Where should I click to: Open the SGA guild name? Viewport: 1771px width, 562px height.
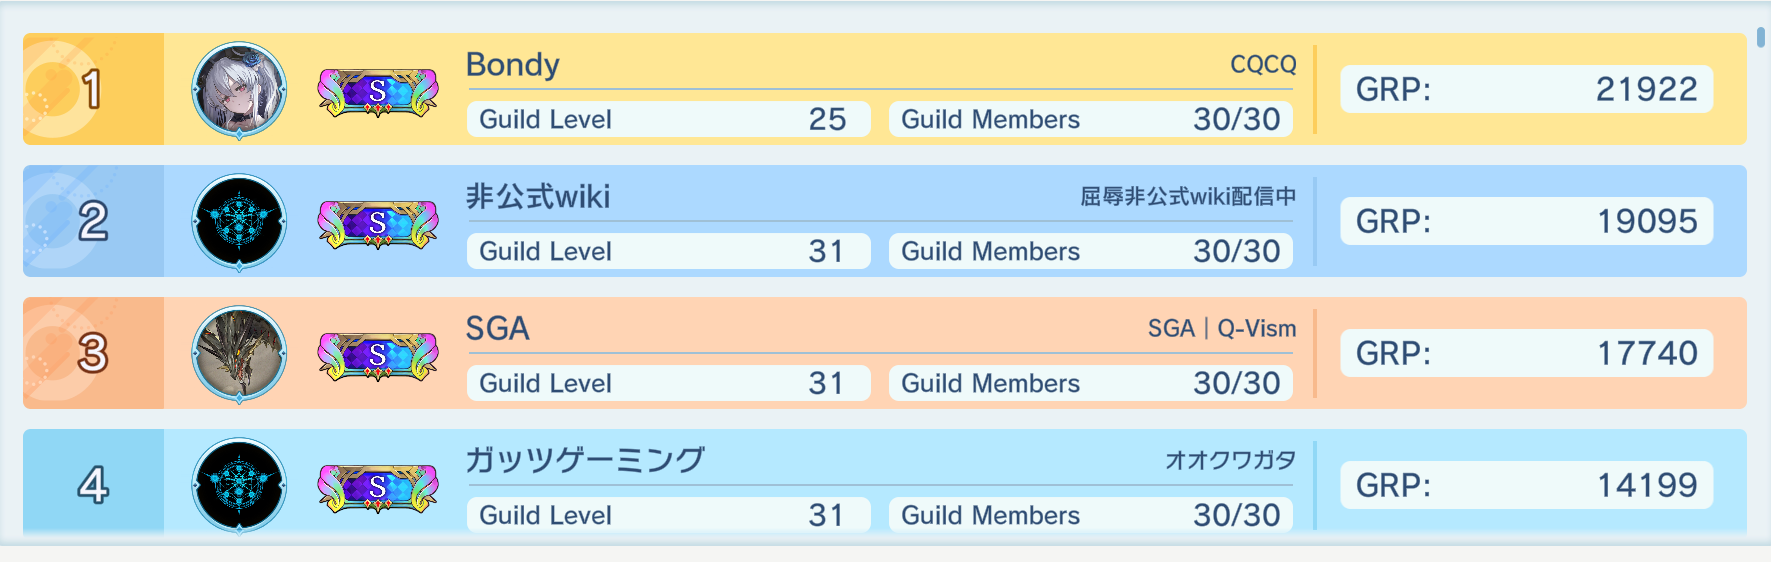pos(498,329)
